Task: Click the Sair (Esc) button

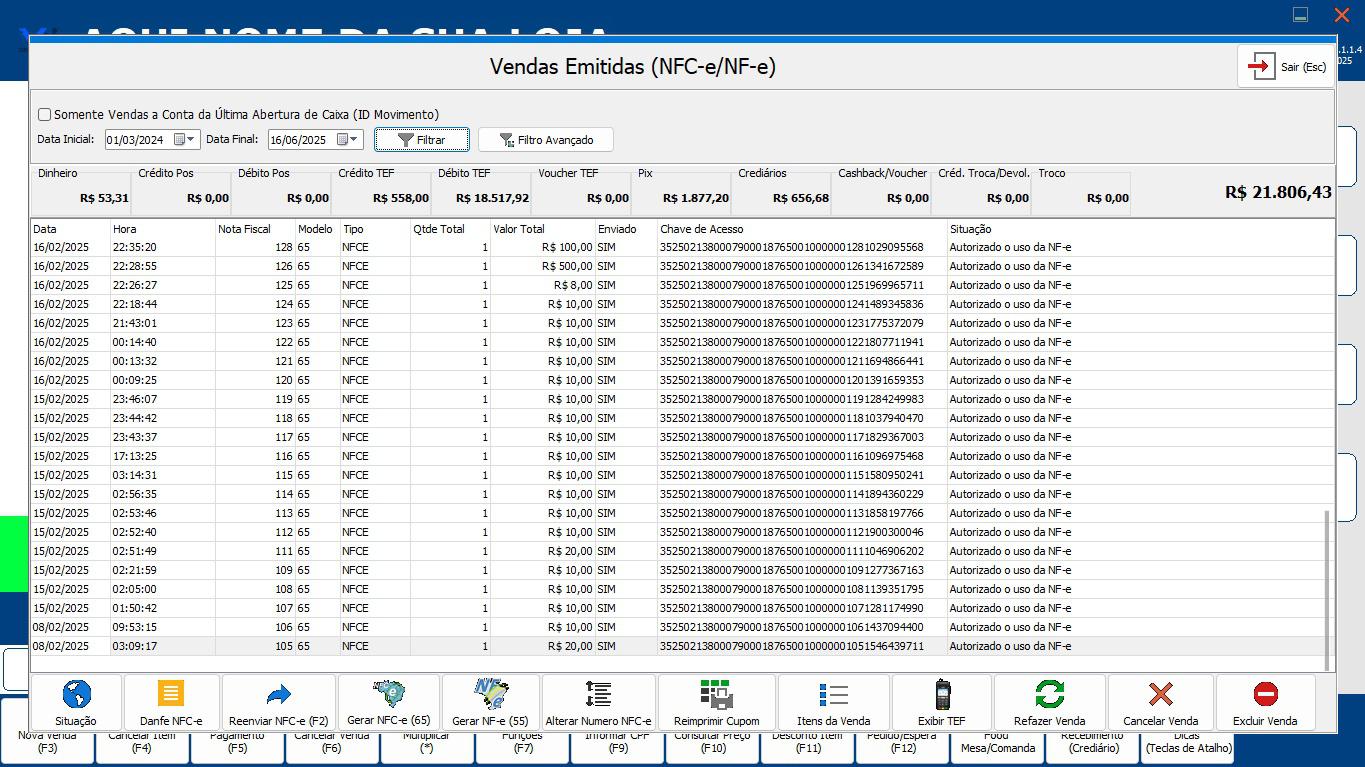Action: (x=1286, y=67)
